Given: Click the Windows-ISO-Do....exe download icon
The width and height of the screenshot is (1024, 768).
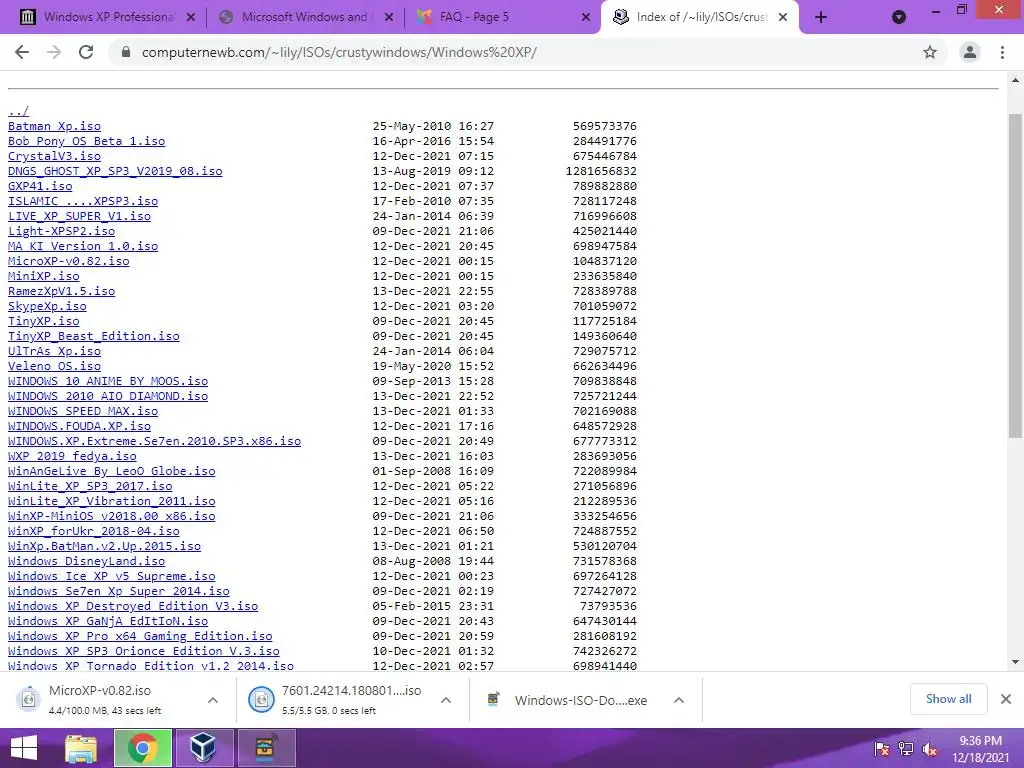Looking at the screenshot, I should click(494, 699).
